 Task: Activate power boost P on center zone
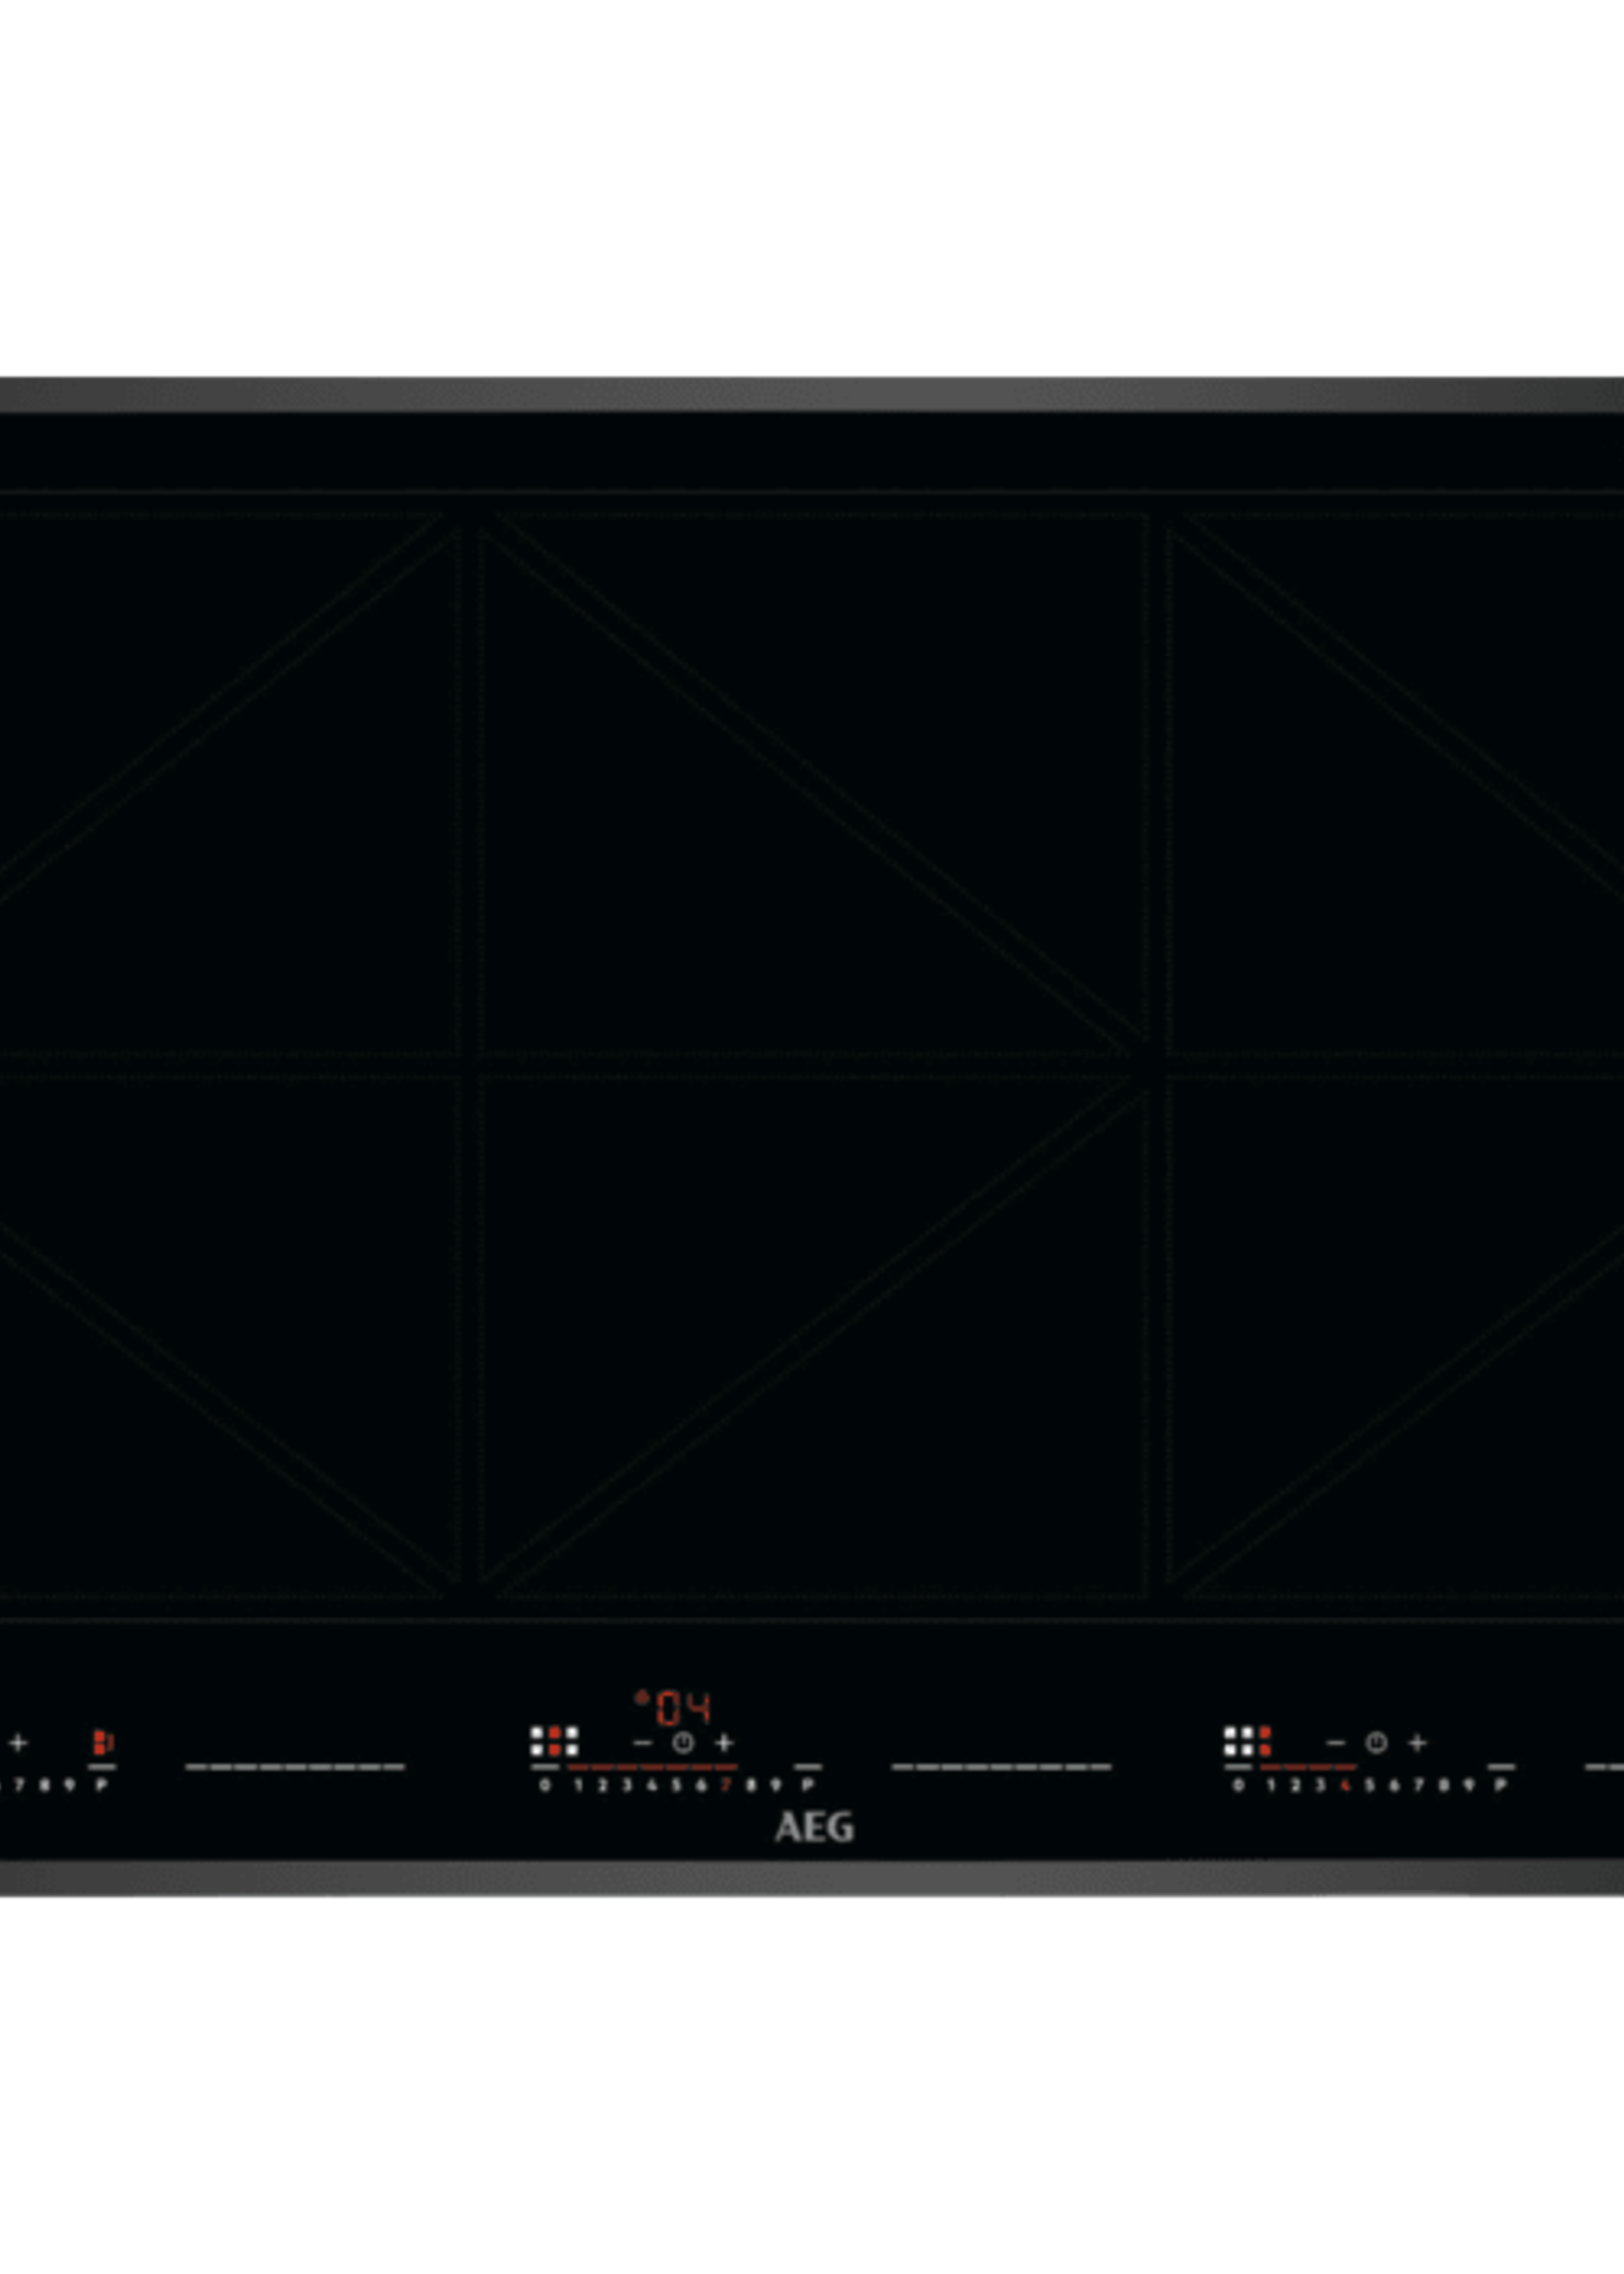[x=808, y=1785]
